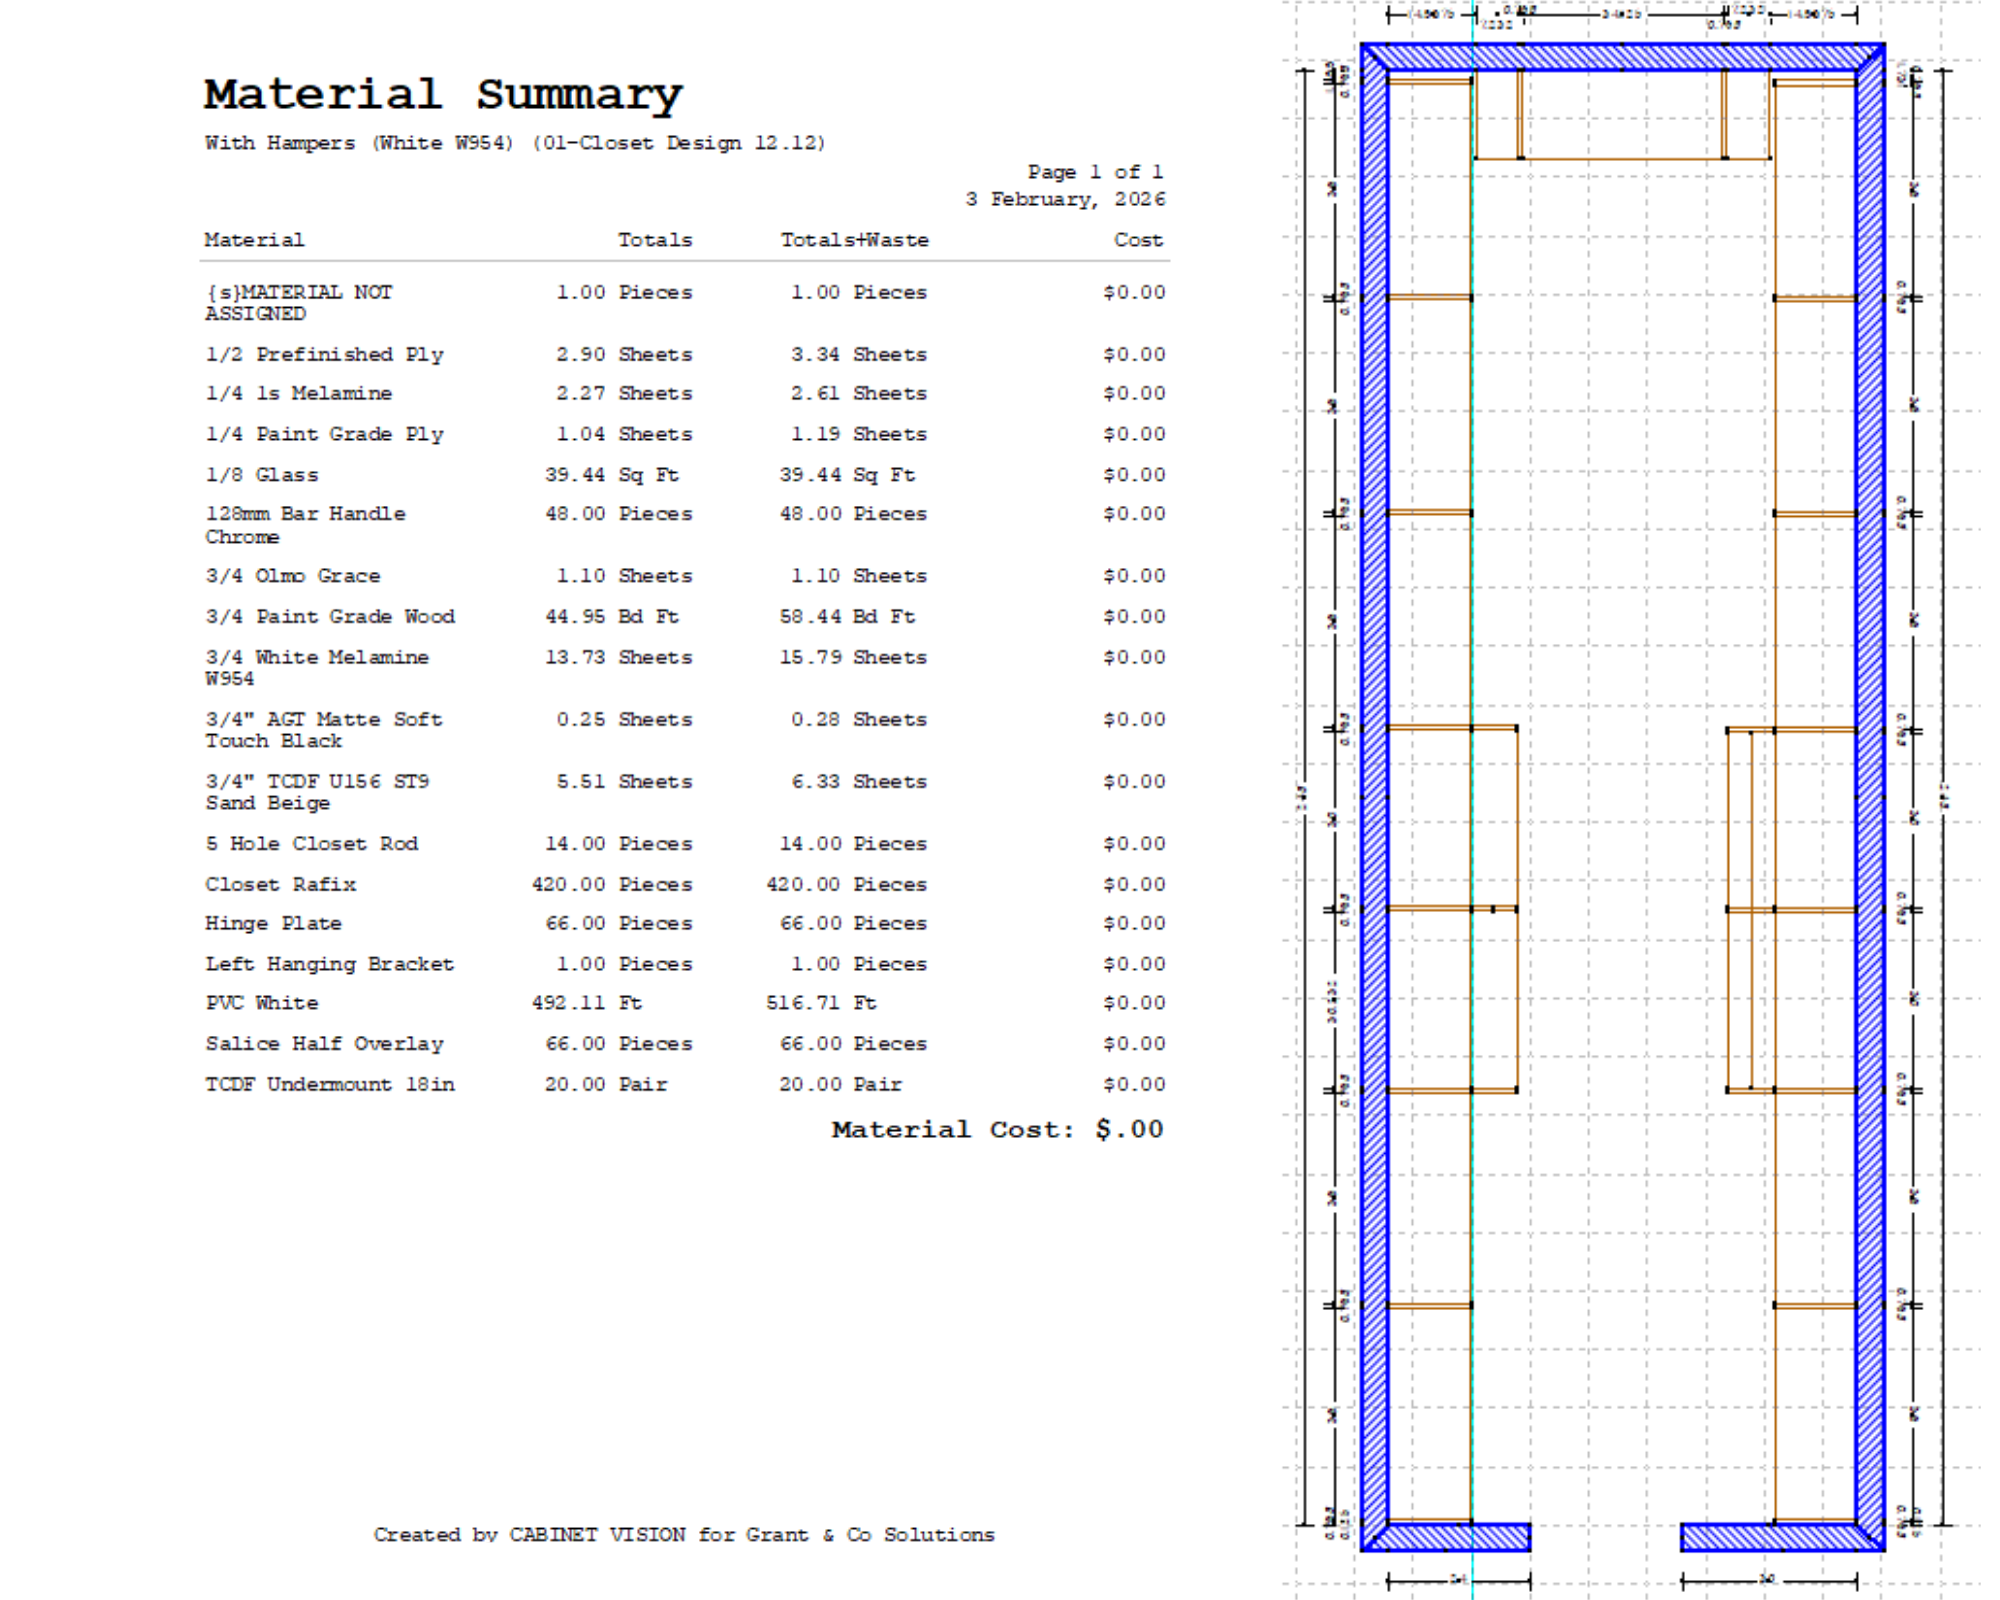2000x1600 pixels.
Task: Click the TCDF Undermount 18in row label
Action: tap(330, 1085)
